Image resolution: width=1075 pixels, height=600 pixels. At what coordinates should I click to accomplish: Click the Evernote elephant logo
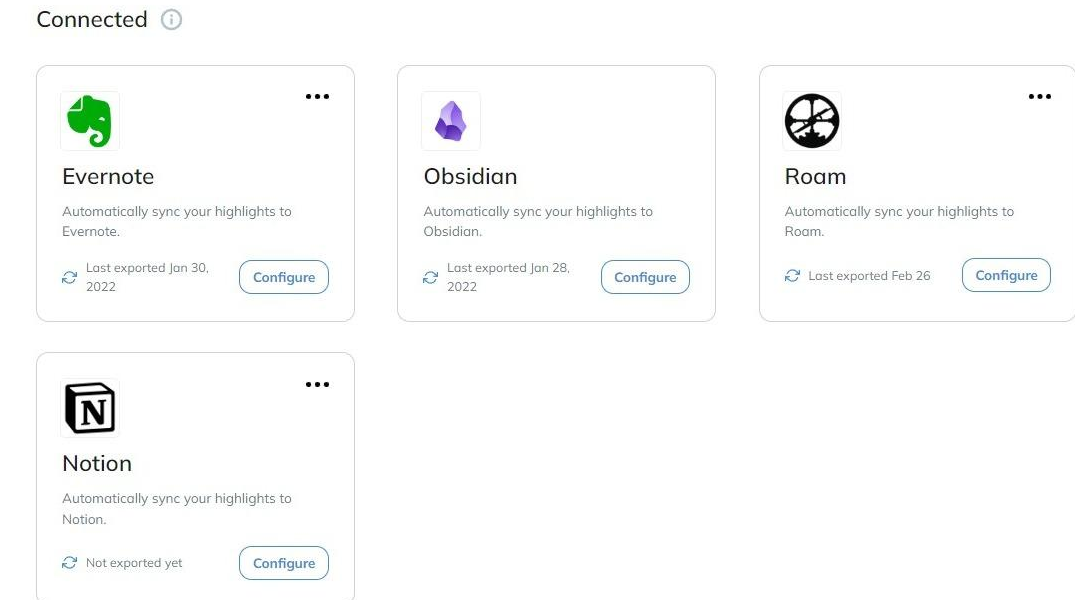pos(90,121)
